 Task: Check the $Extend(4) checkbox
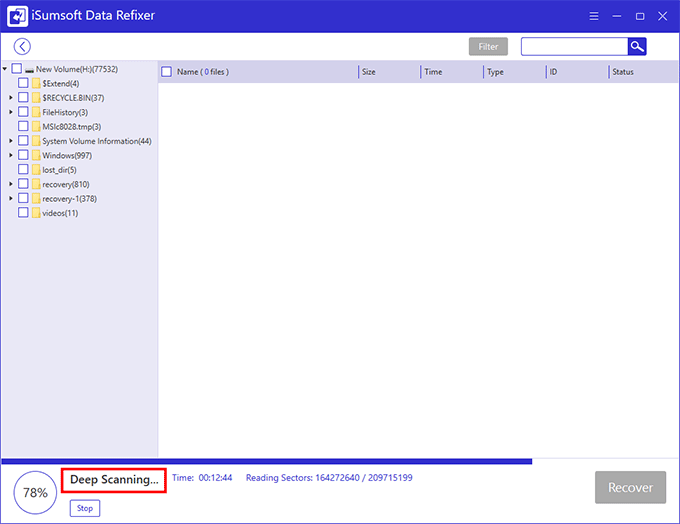[23, 83]
